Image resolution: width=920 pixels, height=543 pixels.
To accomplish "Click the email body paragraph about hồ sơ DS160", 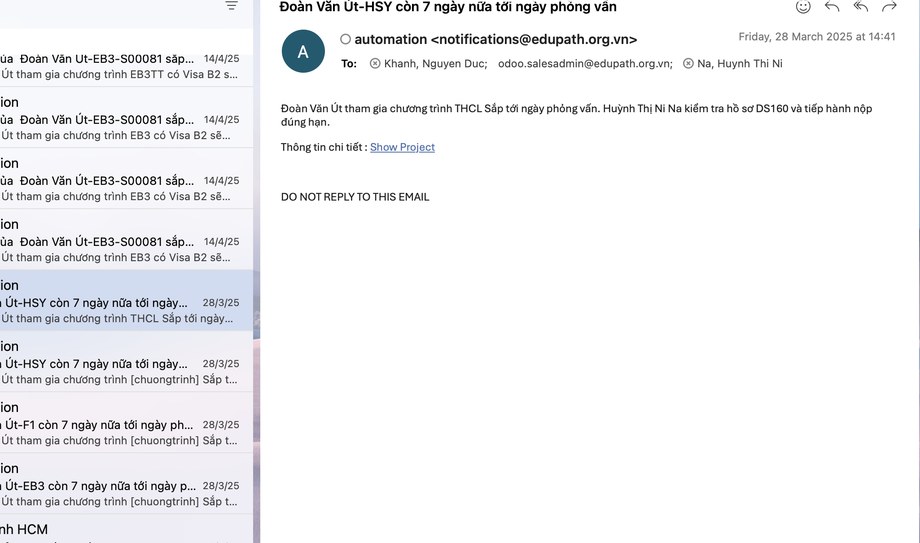I will (x=577, y=115).
